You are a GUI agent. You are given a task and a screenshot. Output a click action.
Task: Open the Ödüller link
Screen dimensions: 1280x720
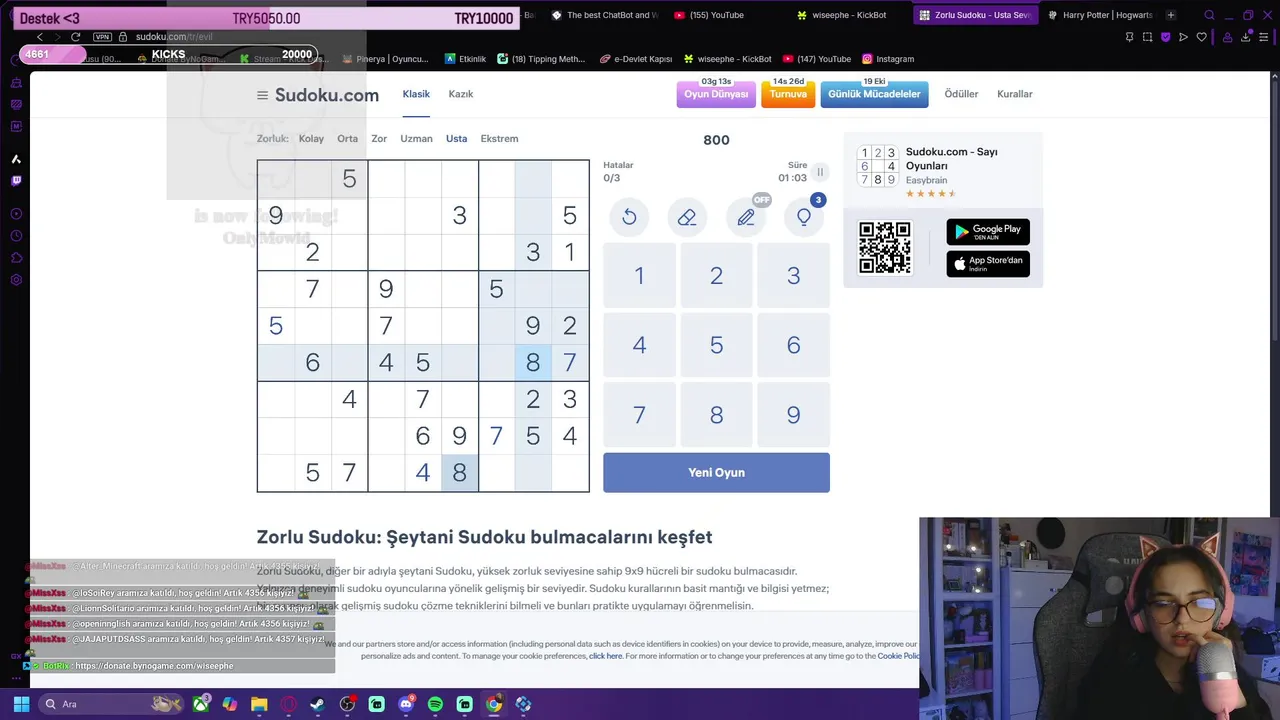[961, 94]
